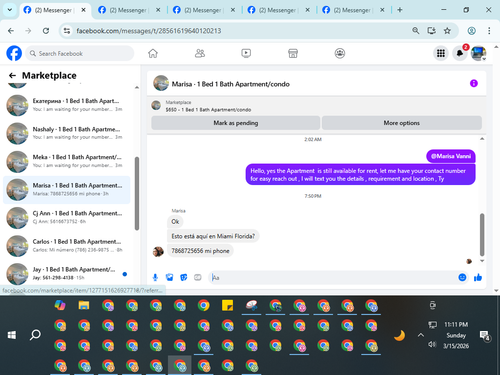The height and width of the screenshot is (375, 500).
Task: Switch to the third Messenger browser tab
Action: tap(204, 10)
